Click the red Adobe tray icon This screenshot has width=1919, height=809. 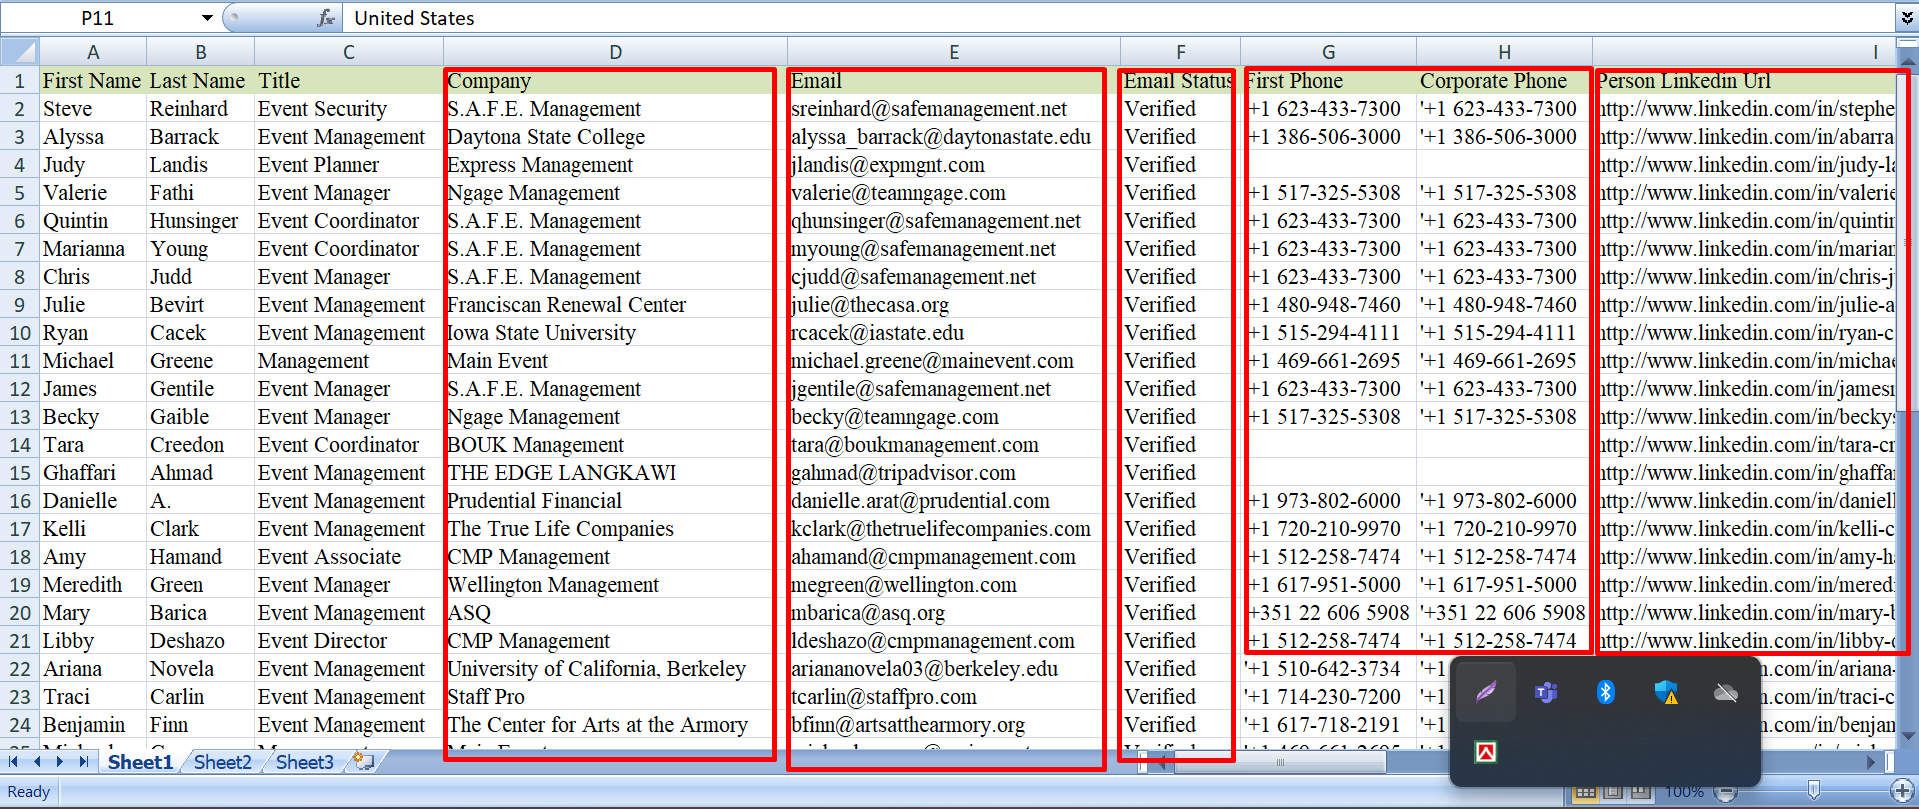(x=1486, y=752)
